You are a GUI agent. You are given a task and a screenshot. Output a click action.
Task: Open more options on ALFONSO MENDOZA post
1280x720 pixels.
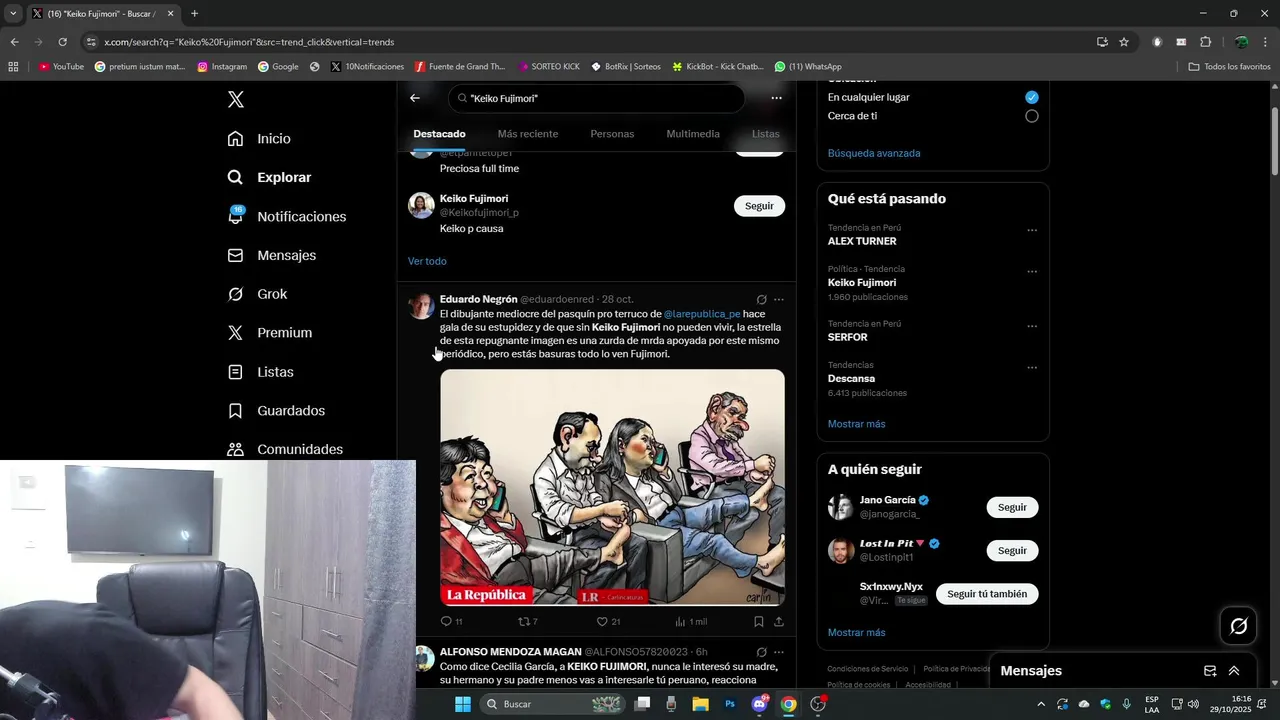pos(779,652)
